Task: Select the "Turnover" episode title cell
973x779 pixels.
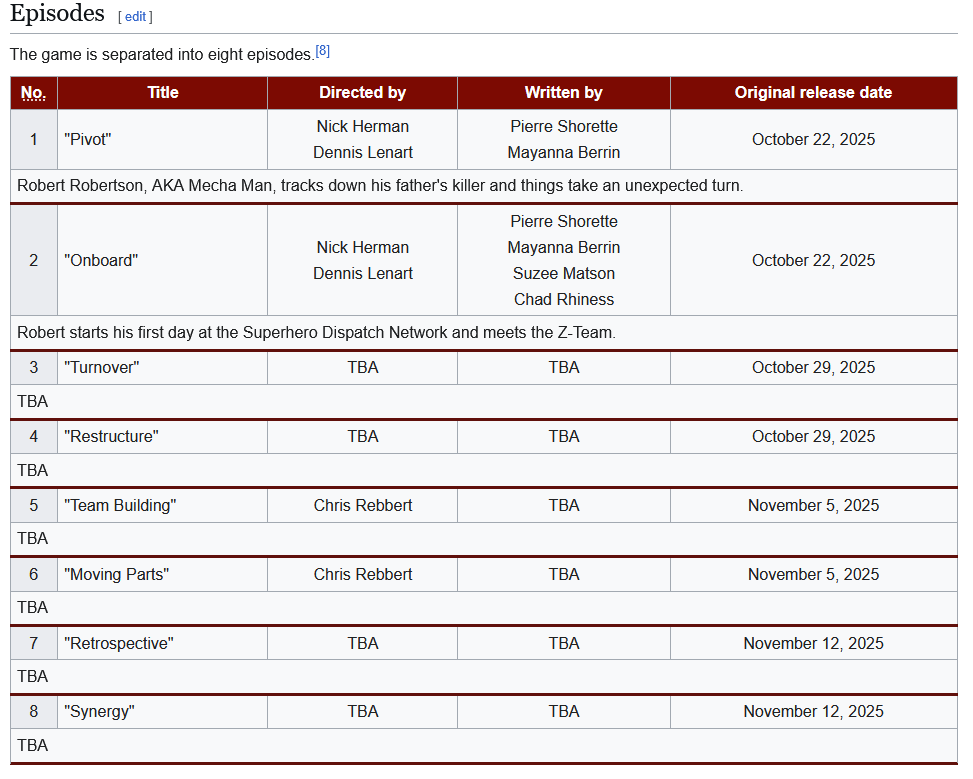Action: coord(163,367)
